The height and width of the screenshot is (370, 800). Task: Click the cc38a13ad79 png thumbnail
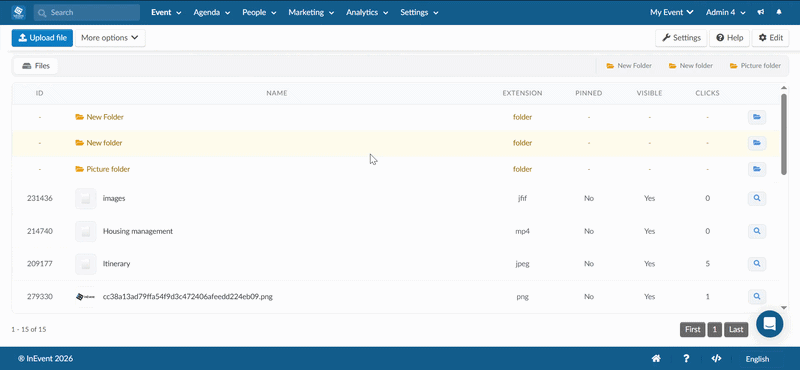(86, 297)
